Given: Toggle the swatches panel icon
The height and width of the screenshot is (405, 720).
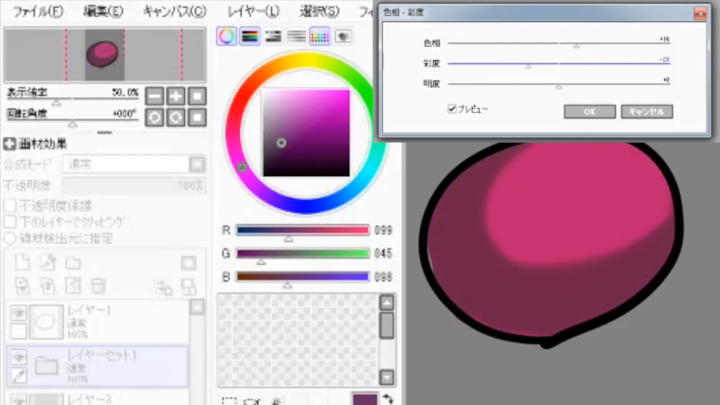Looking at the screenshot, I should pyautogui.click(x=320, y=36).
